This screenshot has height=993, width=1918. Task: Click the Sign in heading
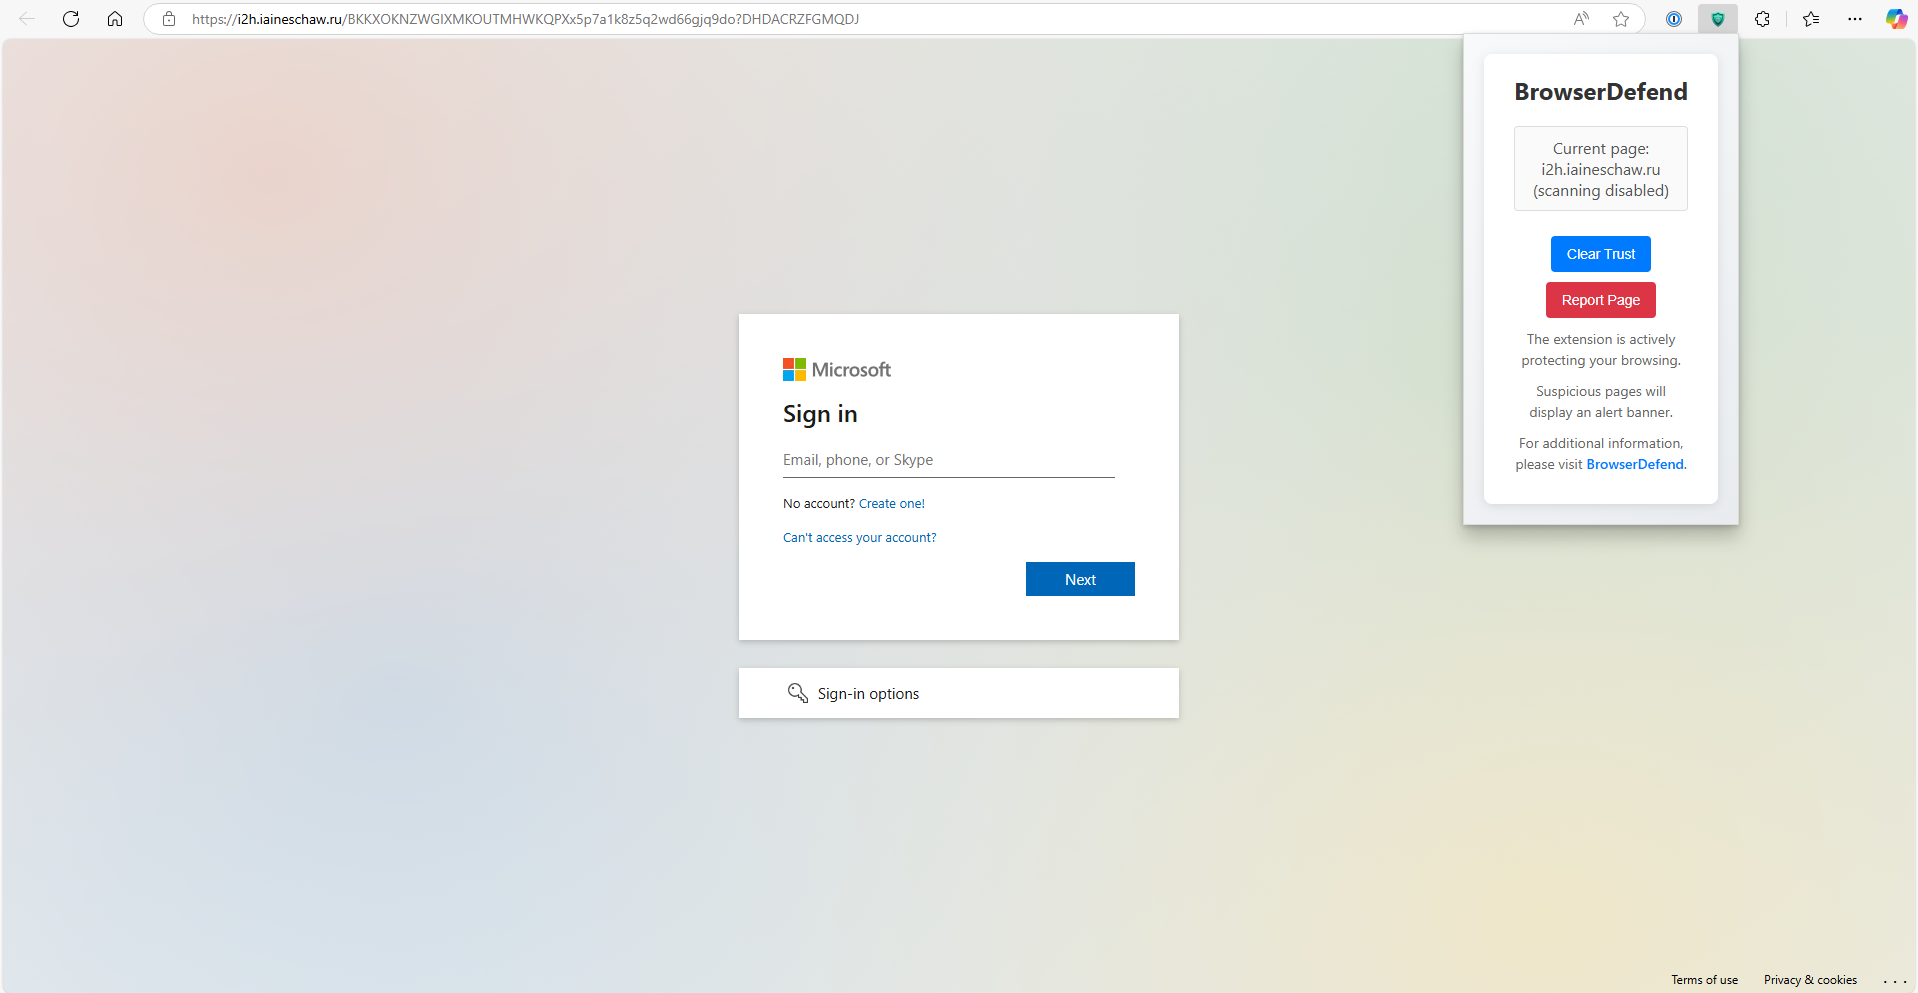(820, 414)
